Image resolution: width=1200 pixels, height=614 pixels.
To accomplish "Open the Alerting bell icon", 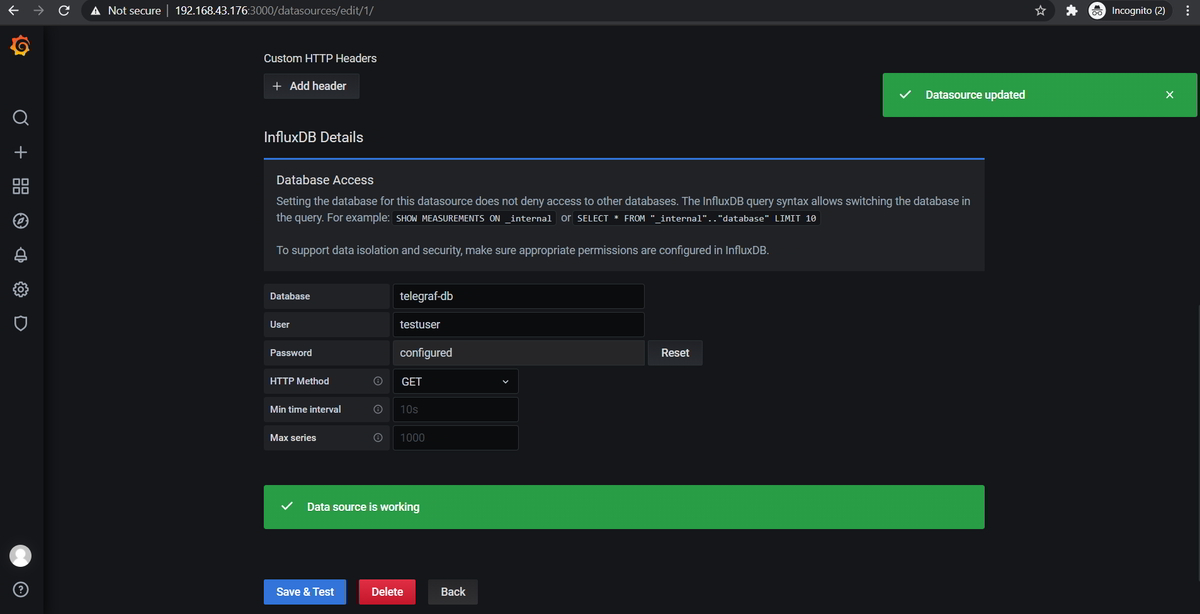I will click(x=20, y=255).
